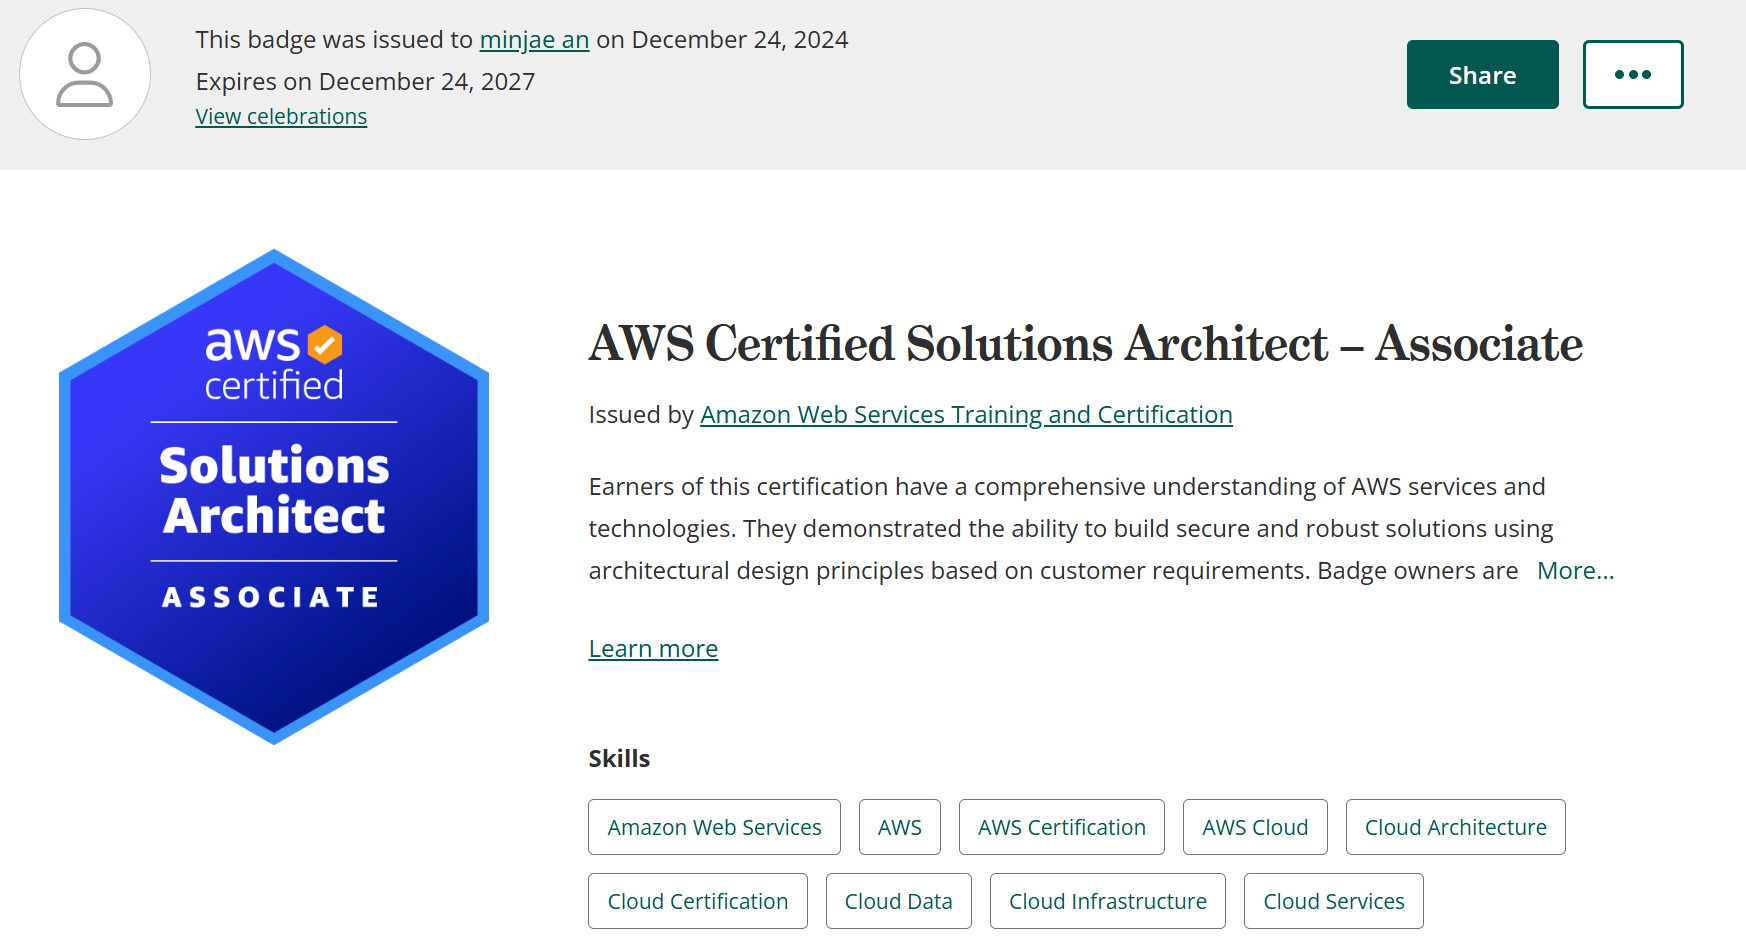Screen dimensions: 1746x941
Task: Open the View celebrations link
Action: coord(281,116)
